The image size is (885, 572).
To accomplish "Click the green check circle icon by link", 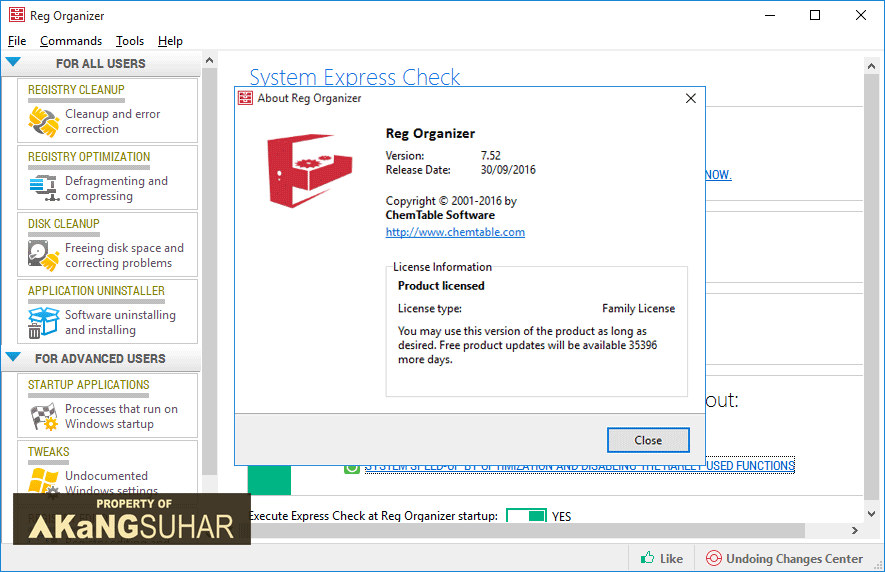I will pos(352,468).
